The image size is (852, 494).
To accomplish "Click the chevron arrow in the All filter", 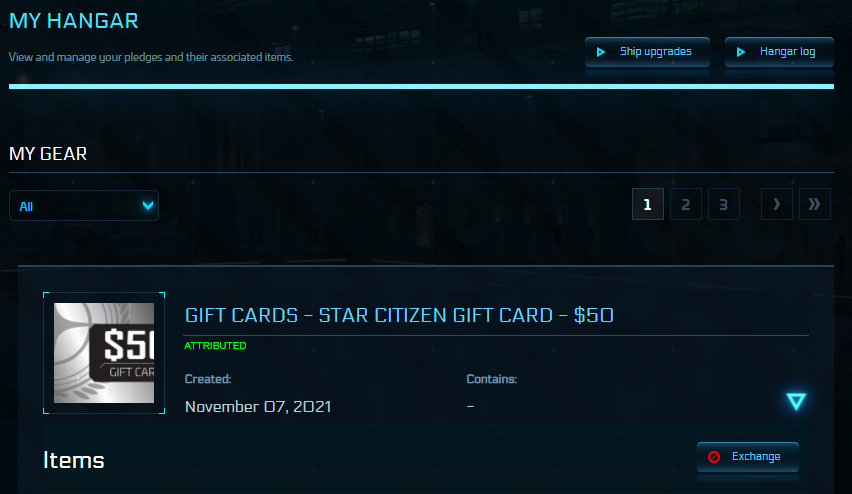I will click(147, 205).
